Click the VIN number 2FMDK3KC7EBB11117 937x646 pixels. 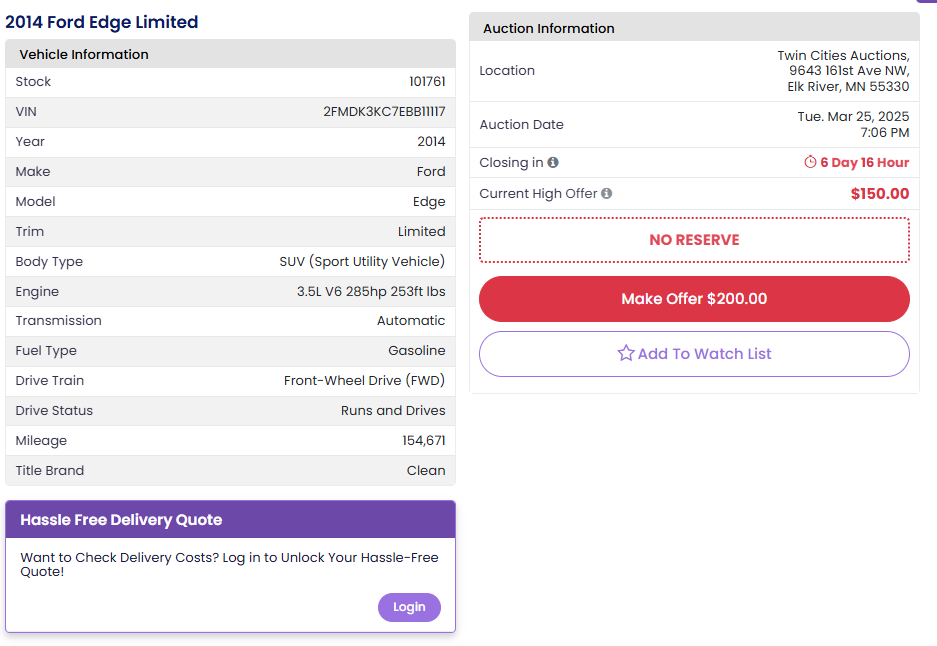point(384,112)
